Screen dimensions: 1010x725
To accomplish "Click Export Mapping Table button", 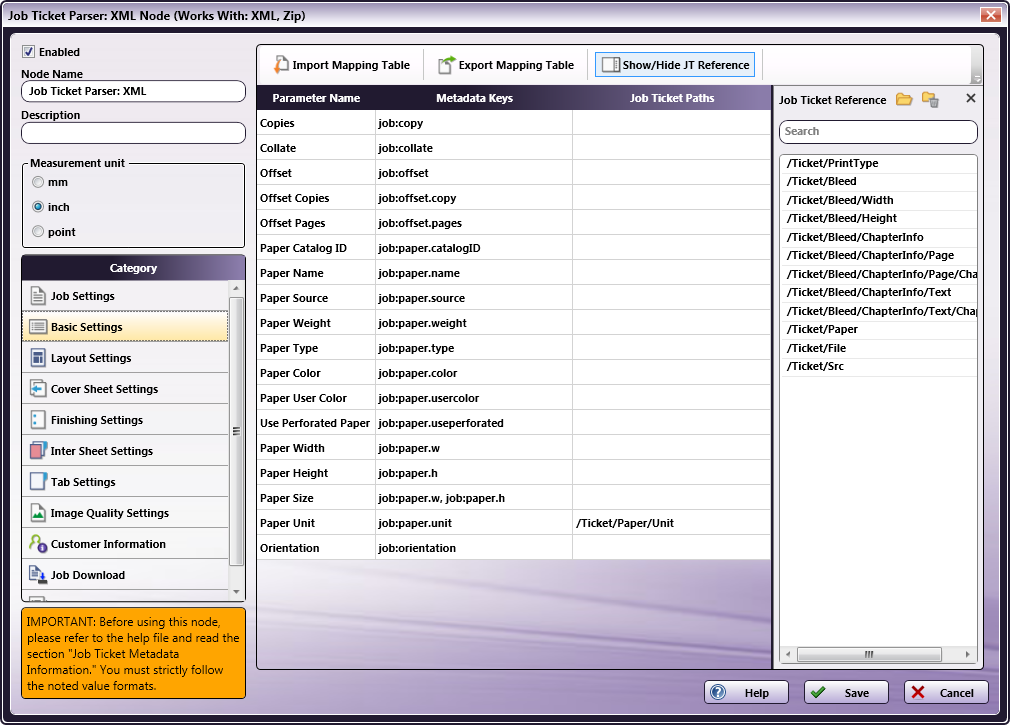I will click(506, 65).
